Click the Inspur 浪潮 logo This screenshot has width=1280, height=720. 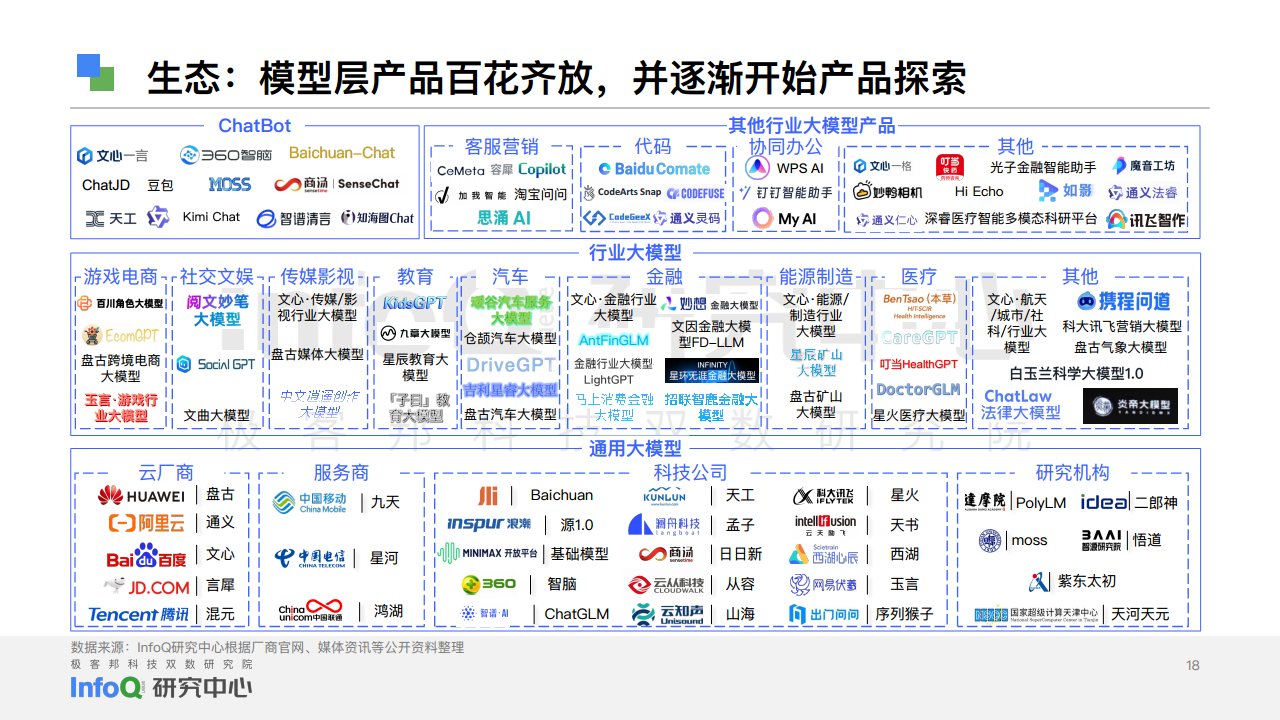coord(489,523)
